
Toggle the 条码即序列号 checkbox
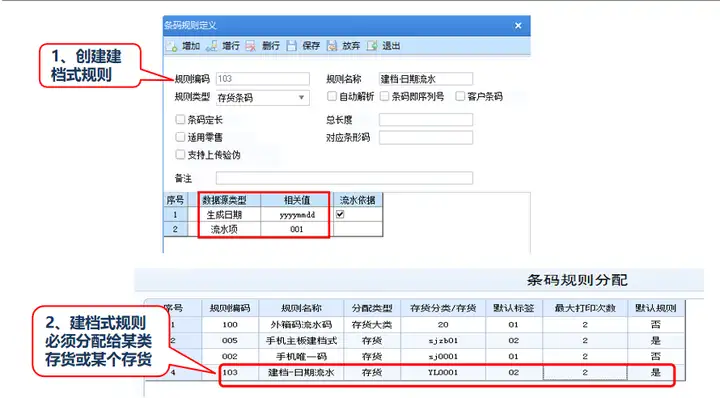[384, 96]
